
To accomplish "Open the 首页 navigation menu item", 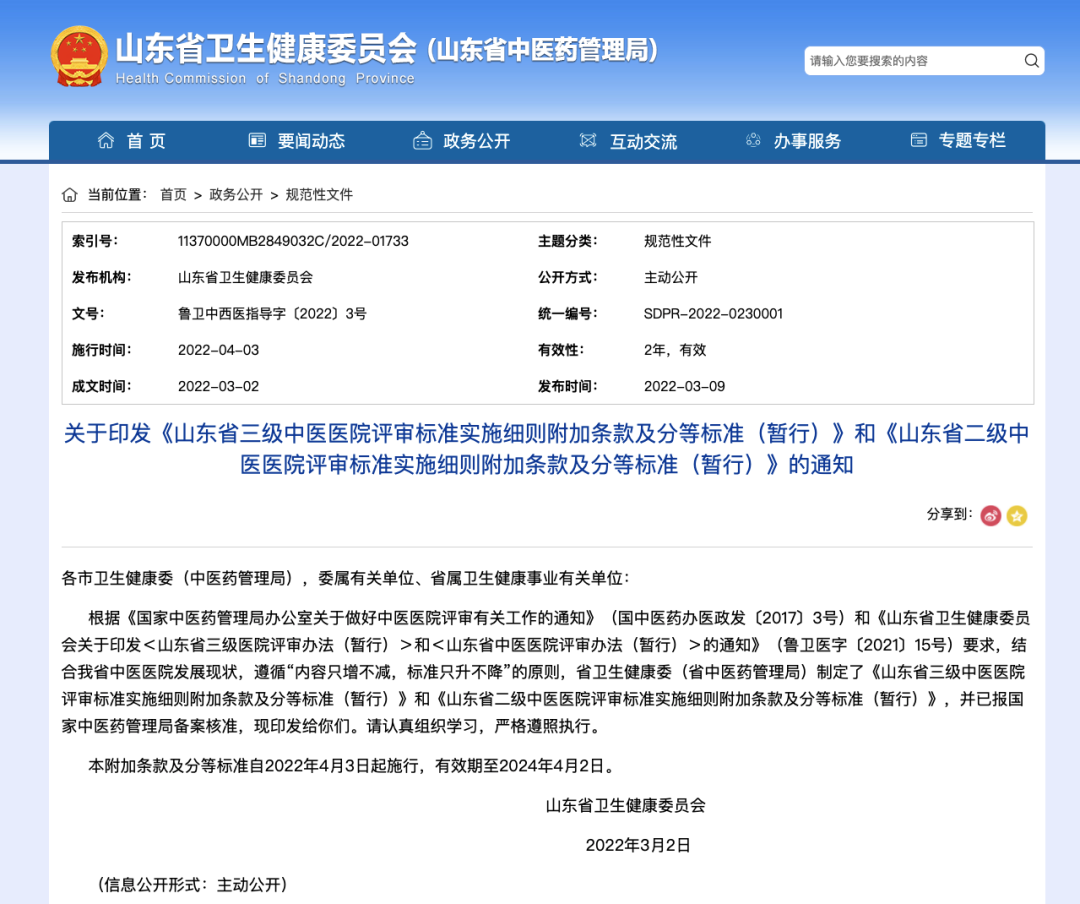I will [145, 140].
